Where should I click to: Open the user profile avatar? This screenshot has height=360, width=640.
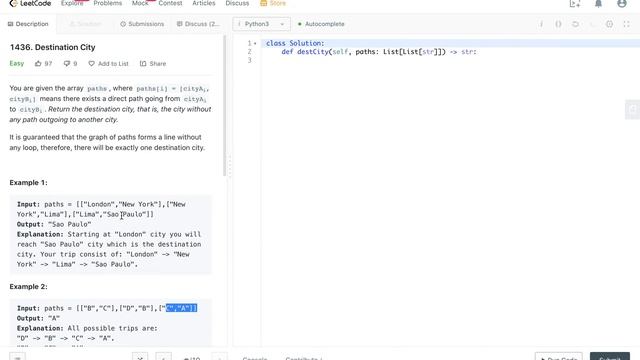point(622,4)
